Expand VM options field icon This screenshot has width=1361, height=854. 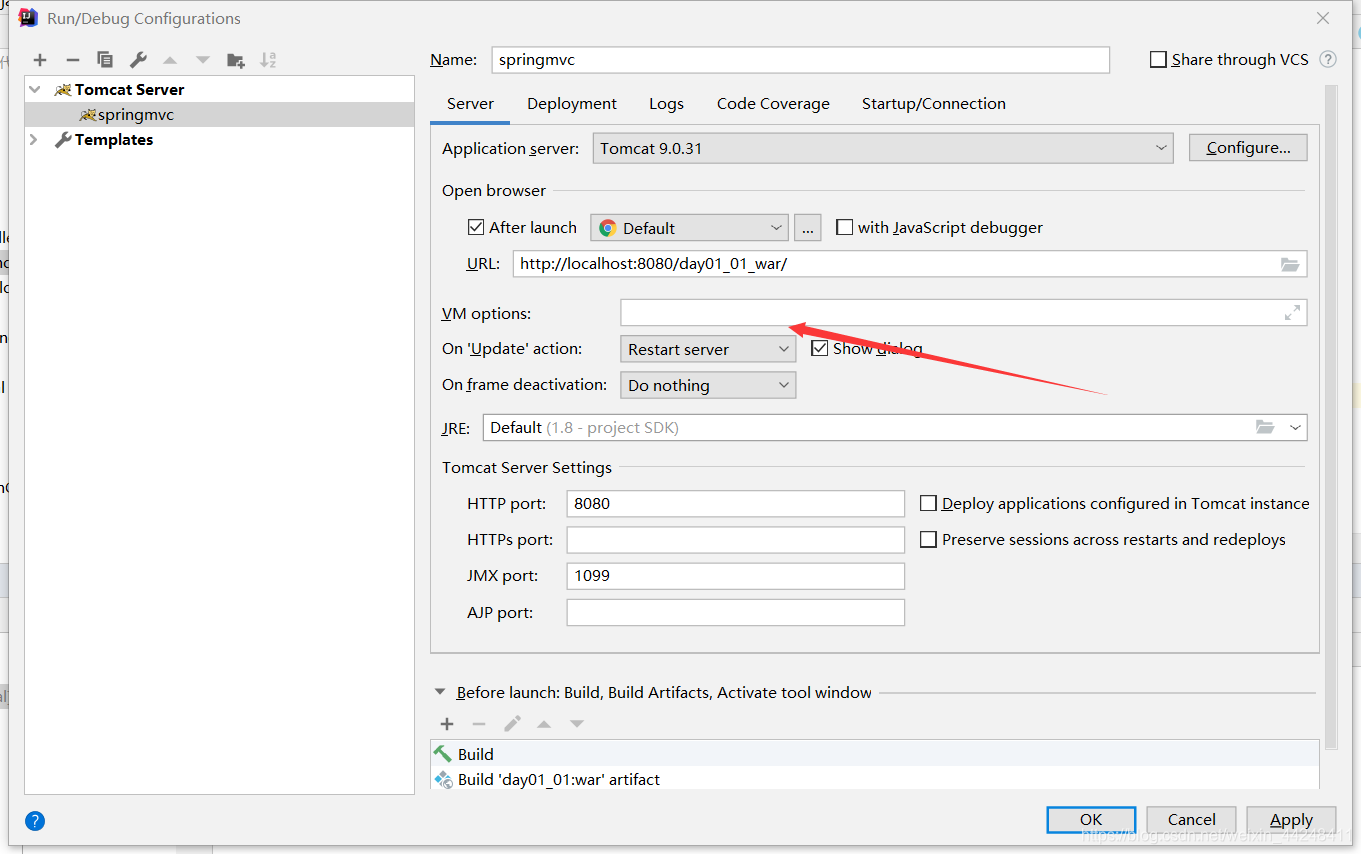tap(1293, 313)
